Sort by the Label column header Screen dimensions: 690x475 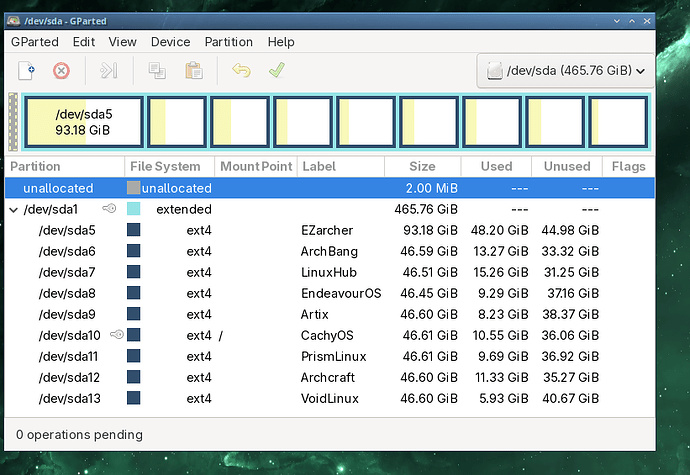341,166
